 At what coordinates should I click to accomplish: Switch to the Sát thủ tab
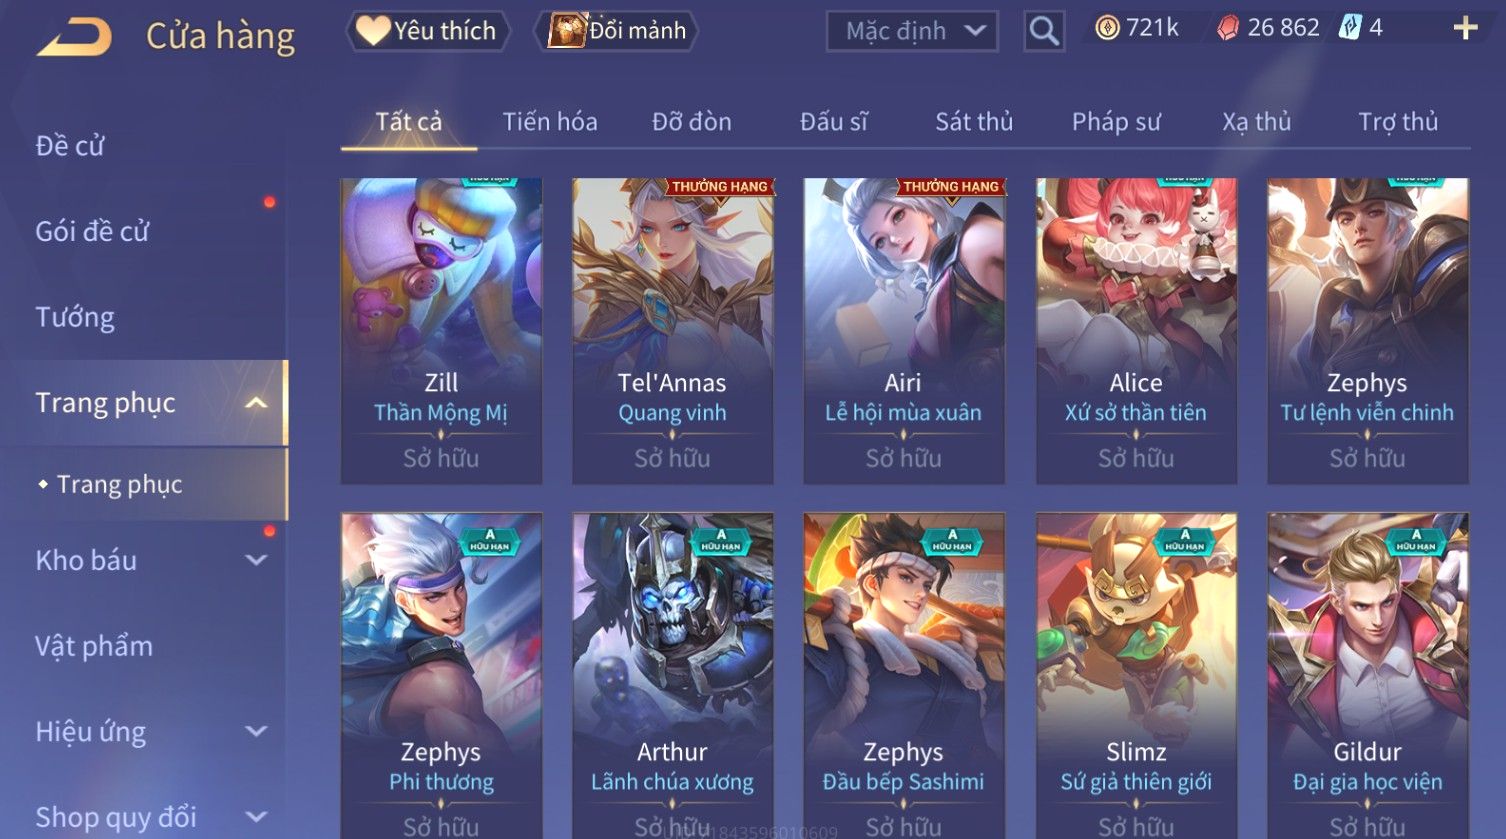click(x=974, y=122)
